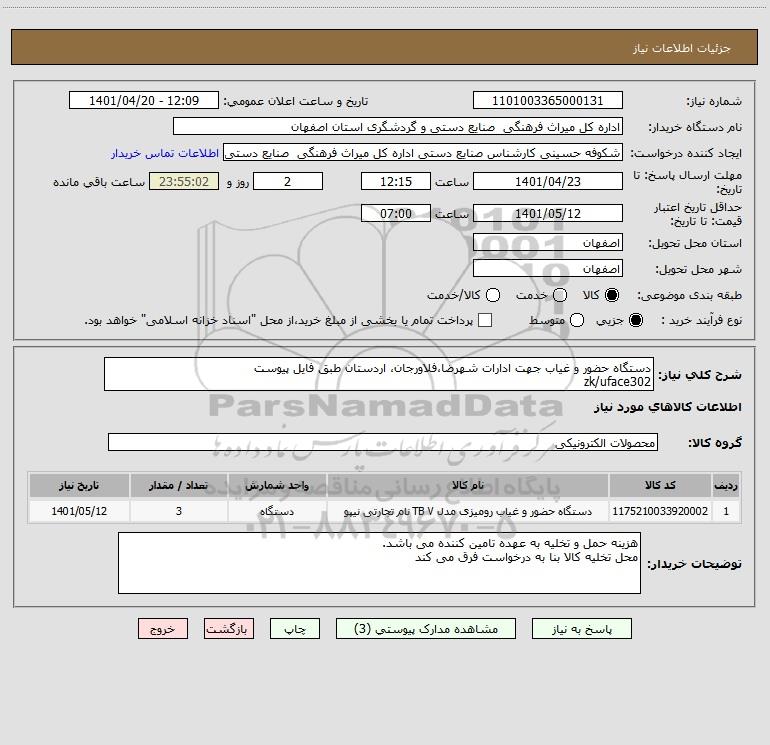
Task: Toggle the اسناد خزانه اسلامی payment checkbox
Action: pos(485,320)
